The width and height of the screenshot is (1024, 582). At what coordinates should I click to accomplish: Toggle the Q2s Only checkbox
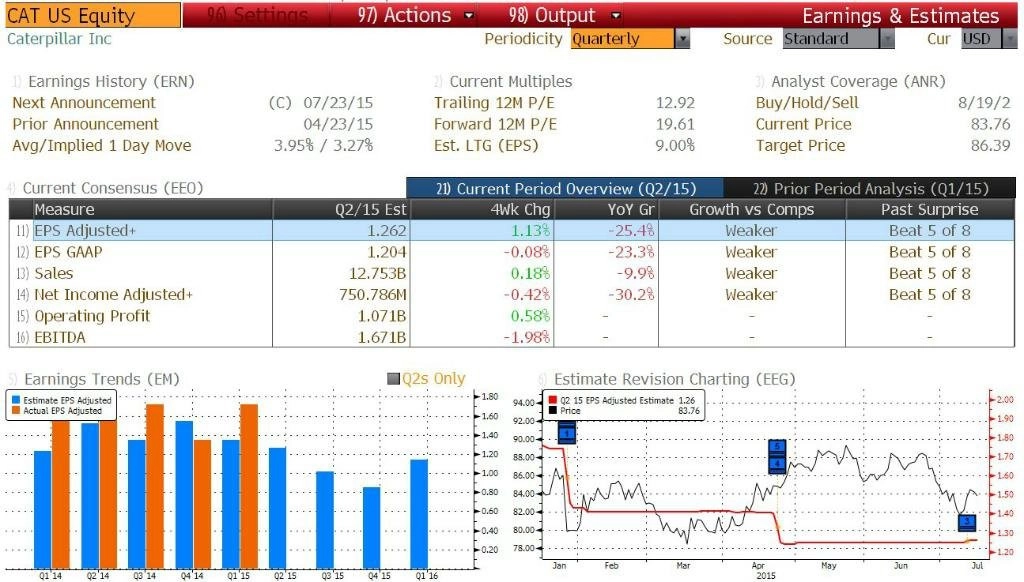click(x=393, y=379)
